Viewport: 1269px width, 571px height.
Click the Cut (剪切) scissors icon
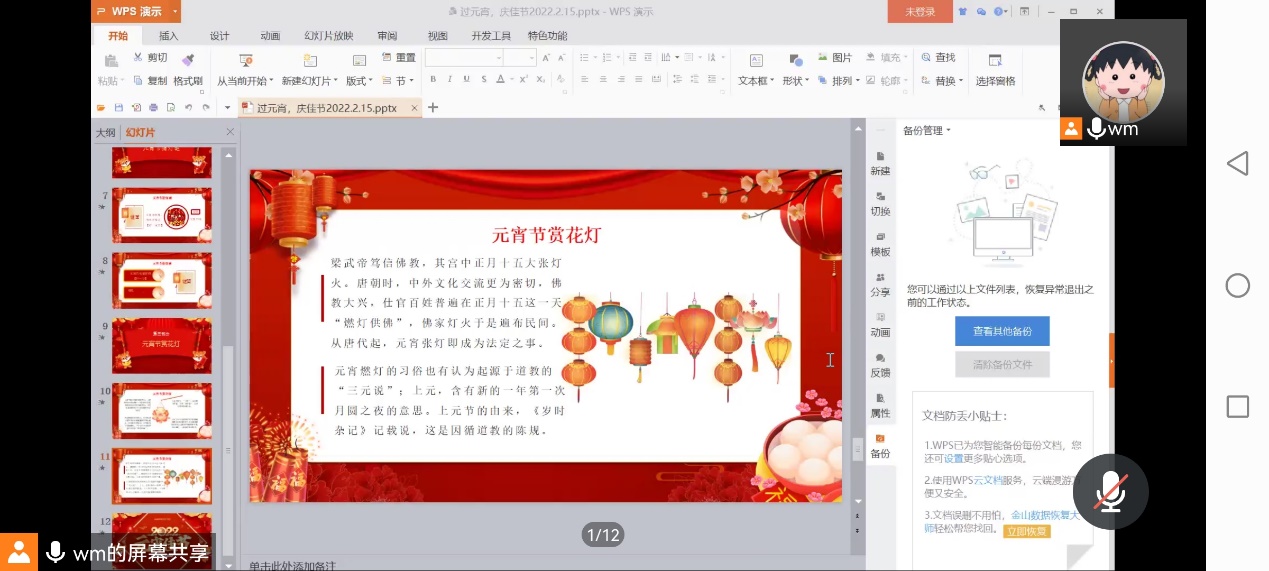(139, 58)
